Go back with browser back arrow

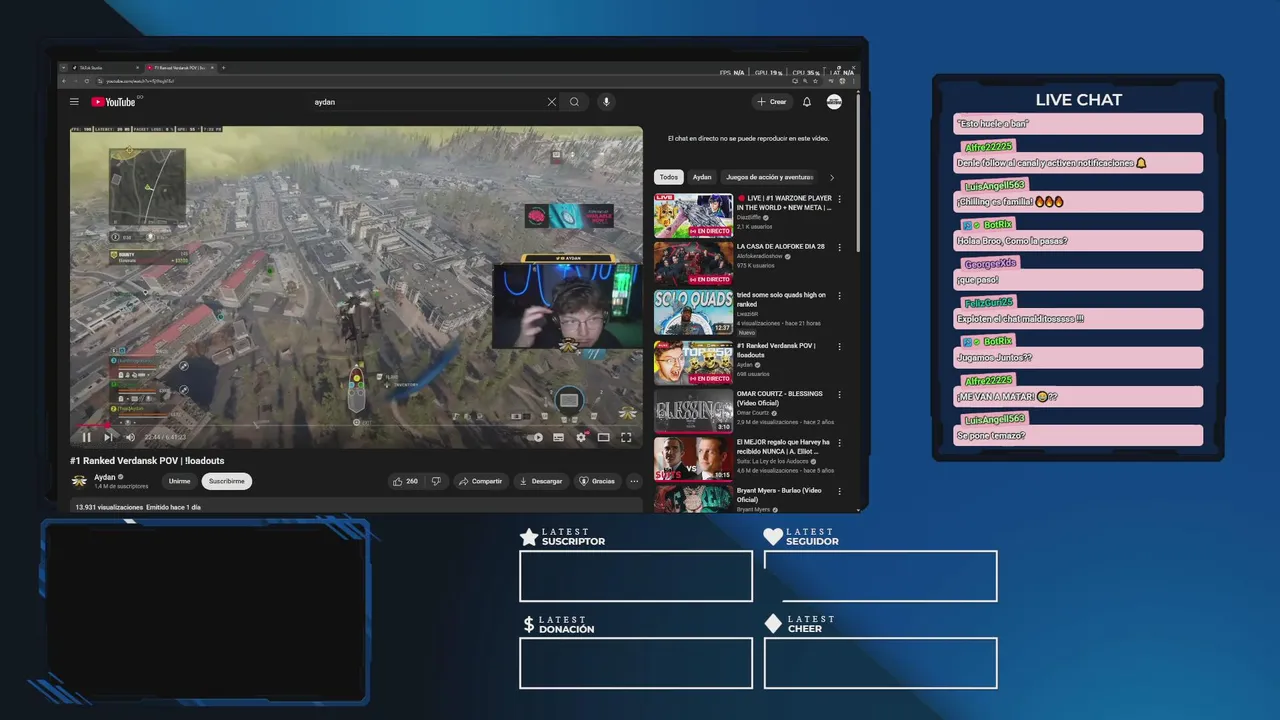pyautogui.click(x=64, y=80)
